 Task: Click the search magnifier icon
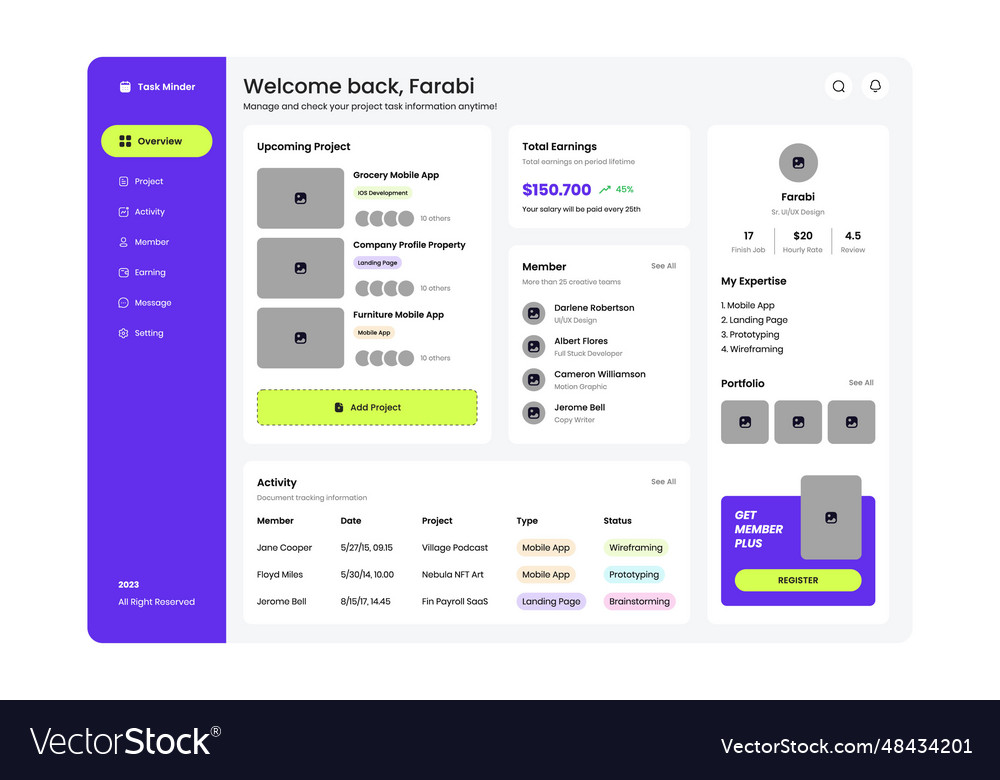pos(838,86)
